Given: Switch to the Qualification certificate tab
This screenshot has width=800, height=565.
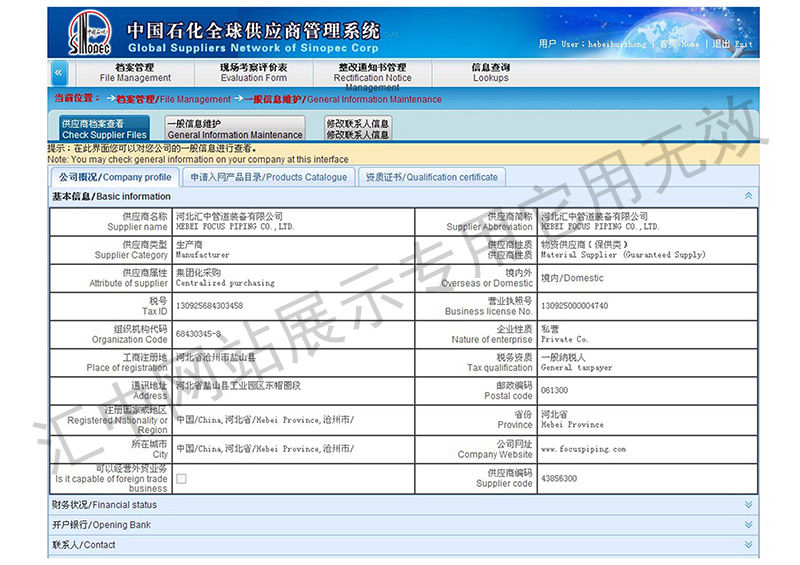Looking at the screenshot, I should 431,177.
